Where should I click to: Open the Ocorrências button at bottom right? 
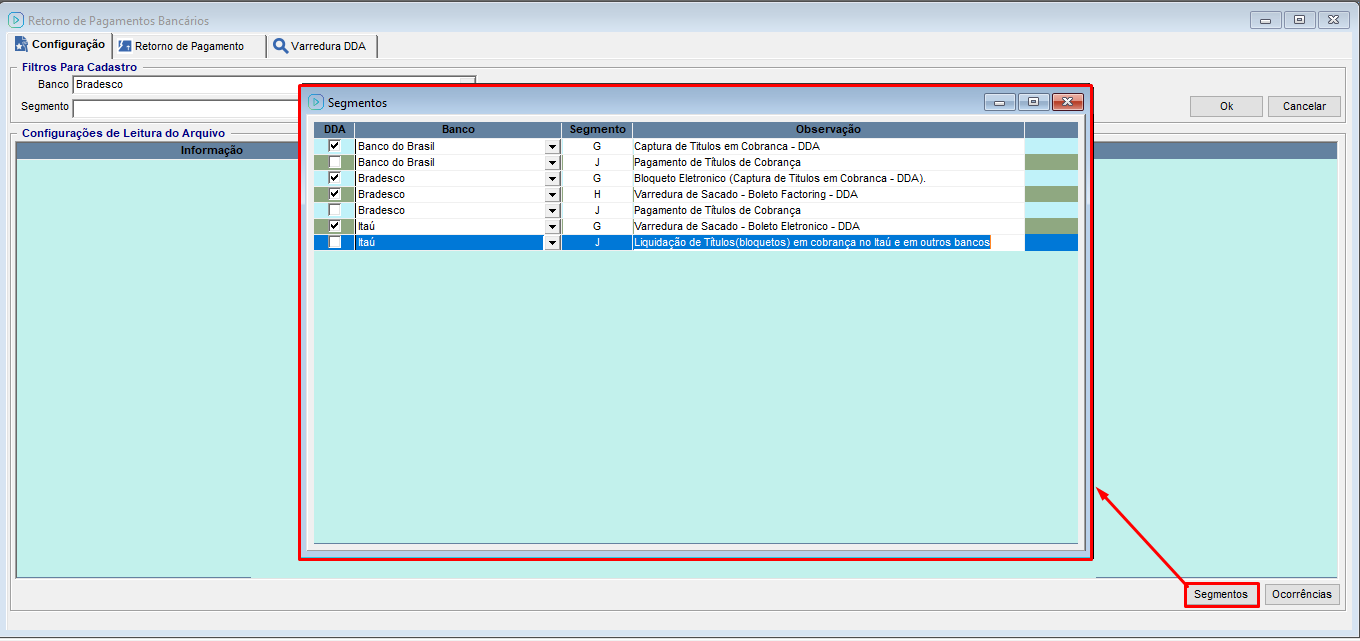(1301, 594)
